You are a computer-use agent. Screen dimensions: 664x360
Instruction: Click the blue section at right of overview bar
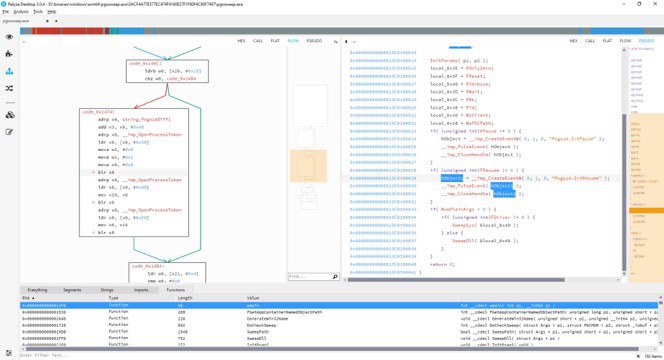coord(617,31)
